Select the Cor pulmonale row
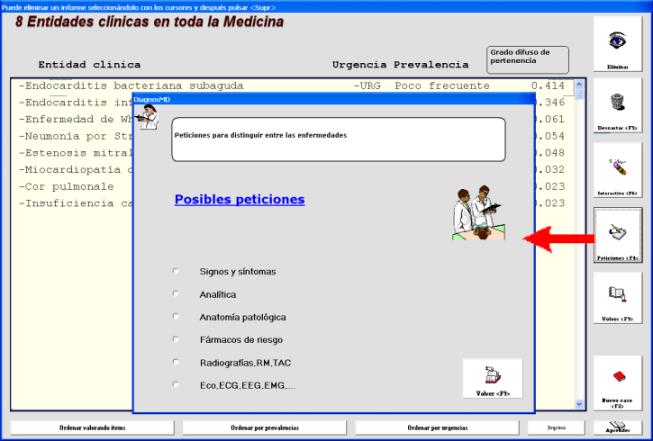 point(66,187)
